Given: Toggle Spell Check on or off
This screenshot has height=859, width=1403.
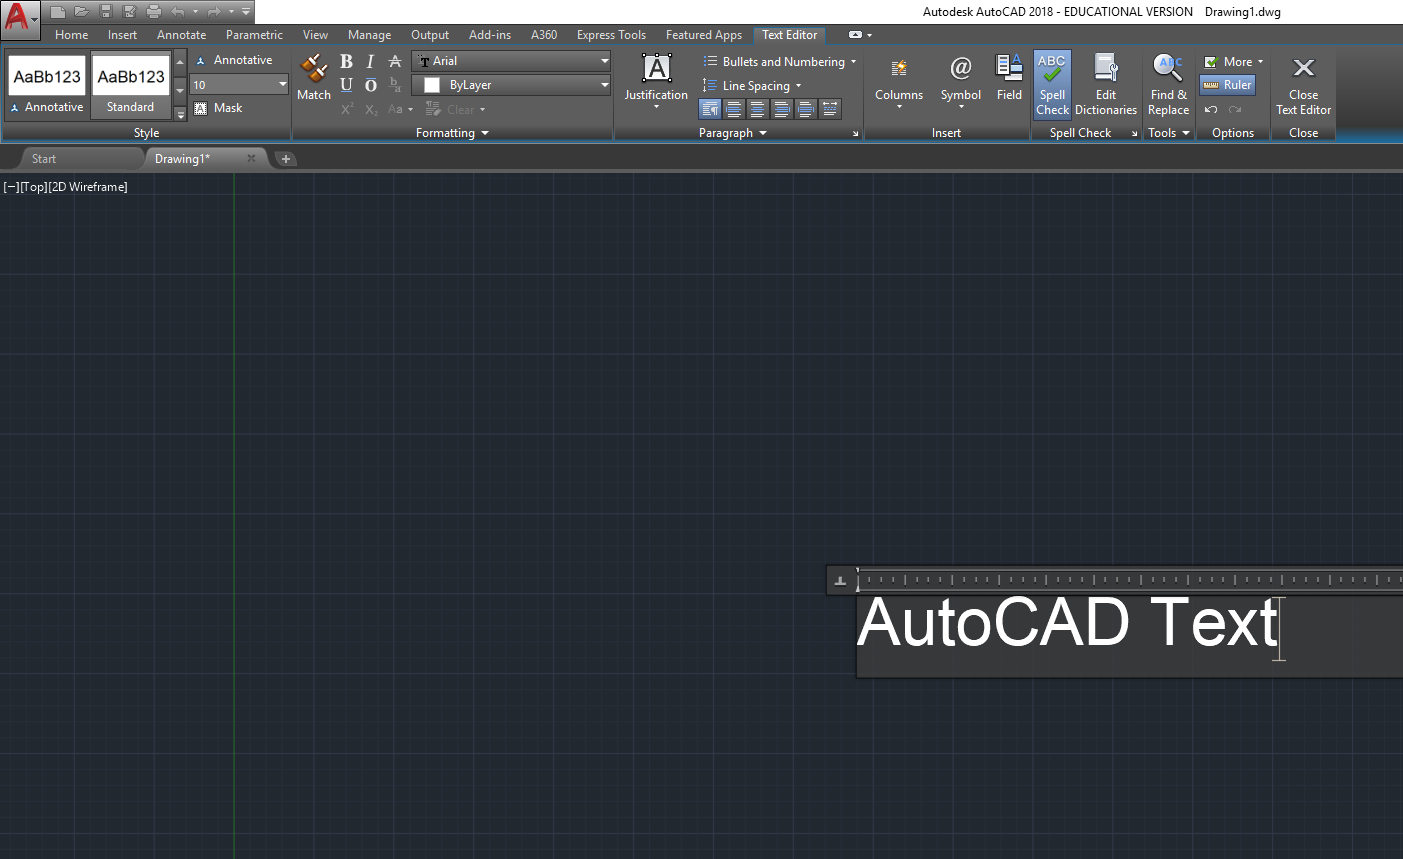Looking at the screenshot, I should 1052,85.
